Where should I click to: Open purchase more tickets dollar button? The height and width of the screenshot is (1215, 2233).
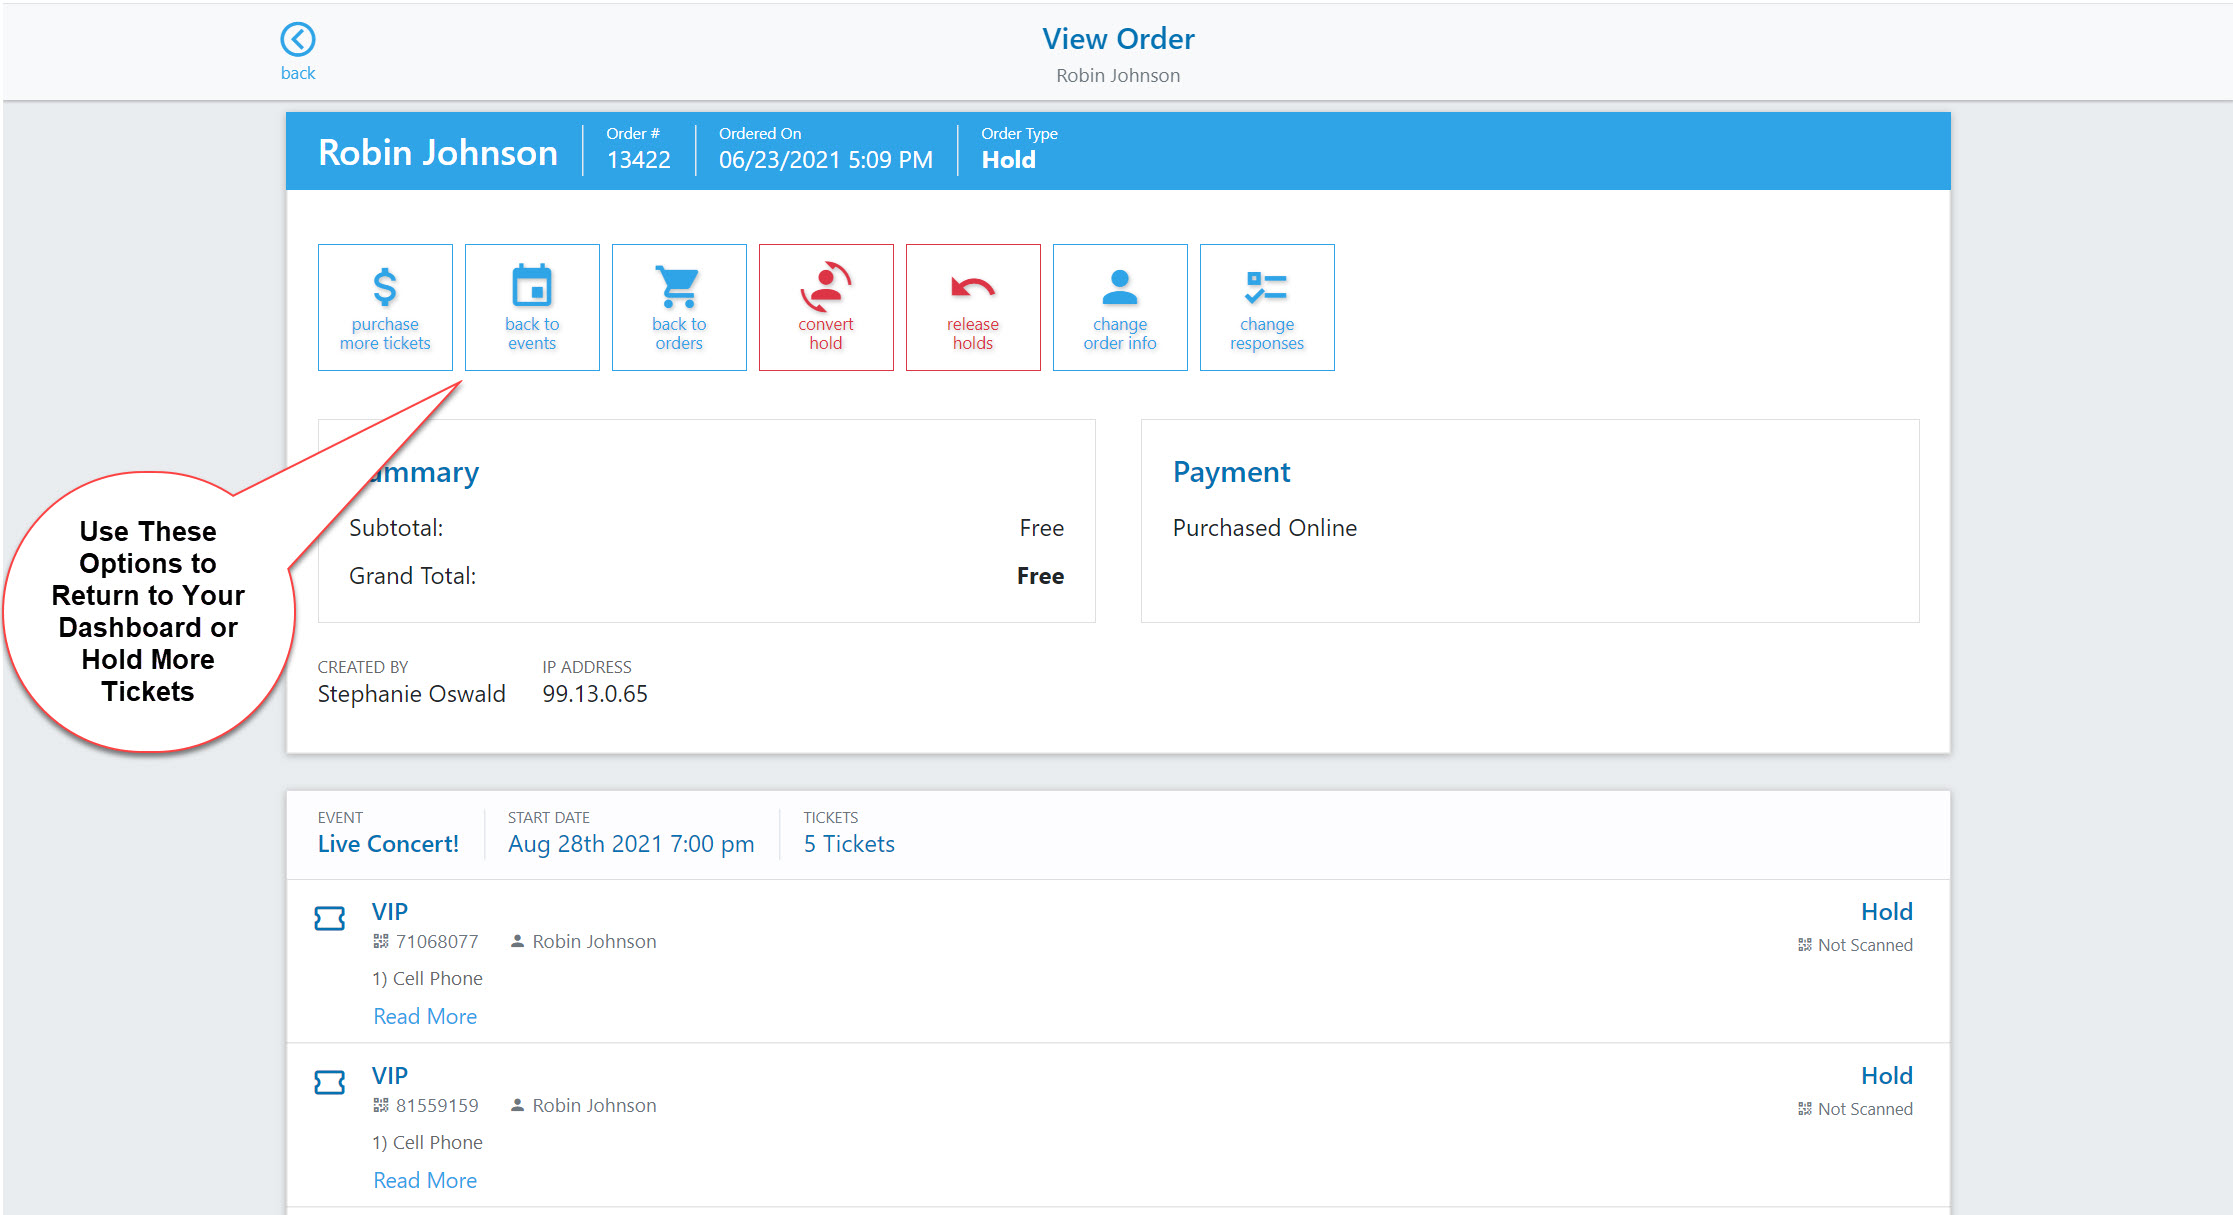coord(385,307)
